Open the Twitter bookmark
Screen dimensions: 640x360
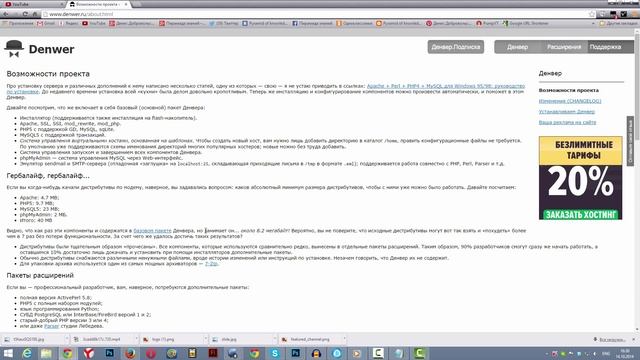(224, 24)
